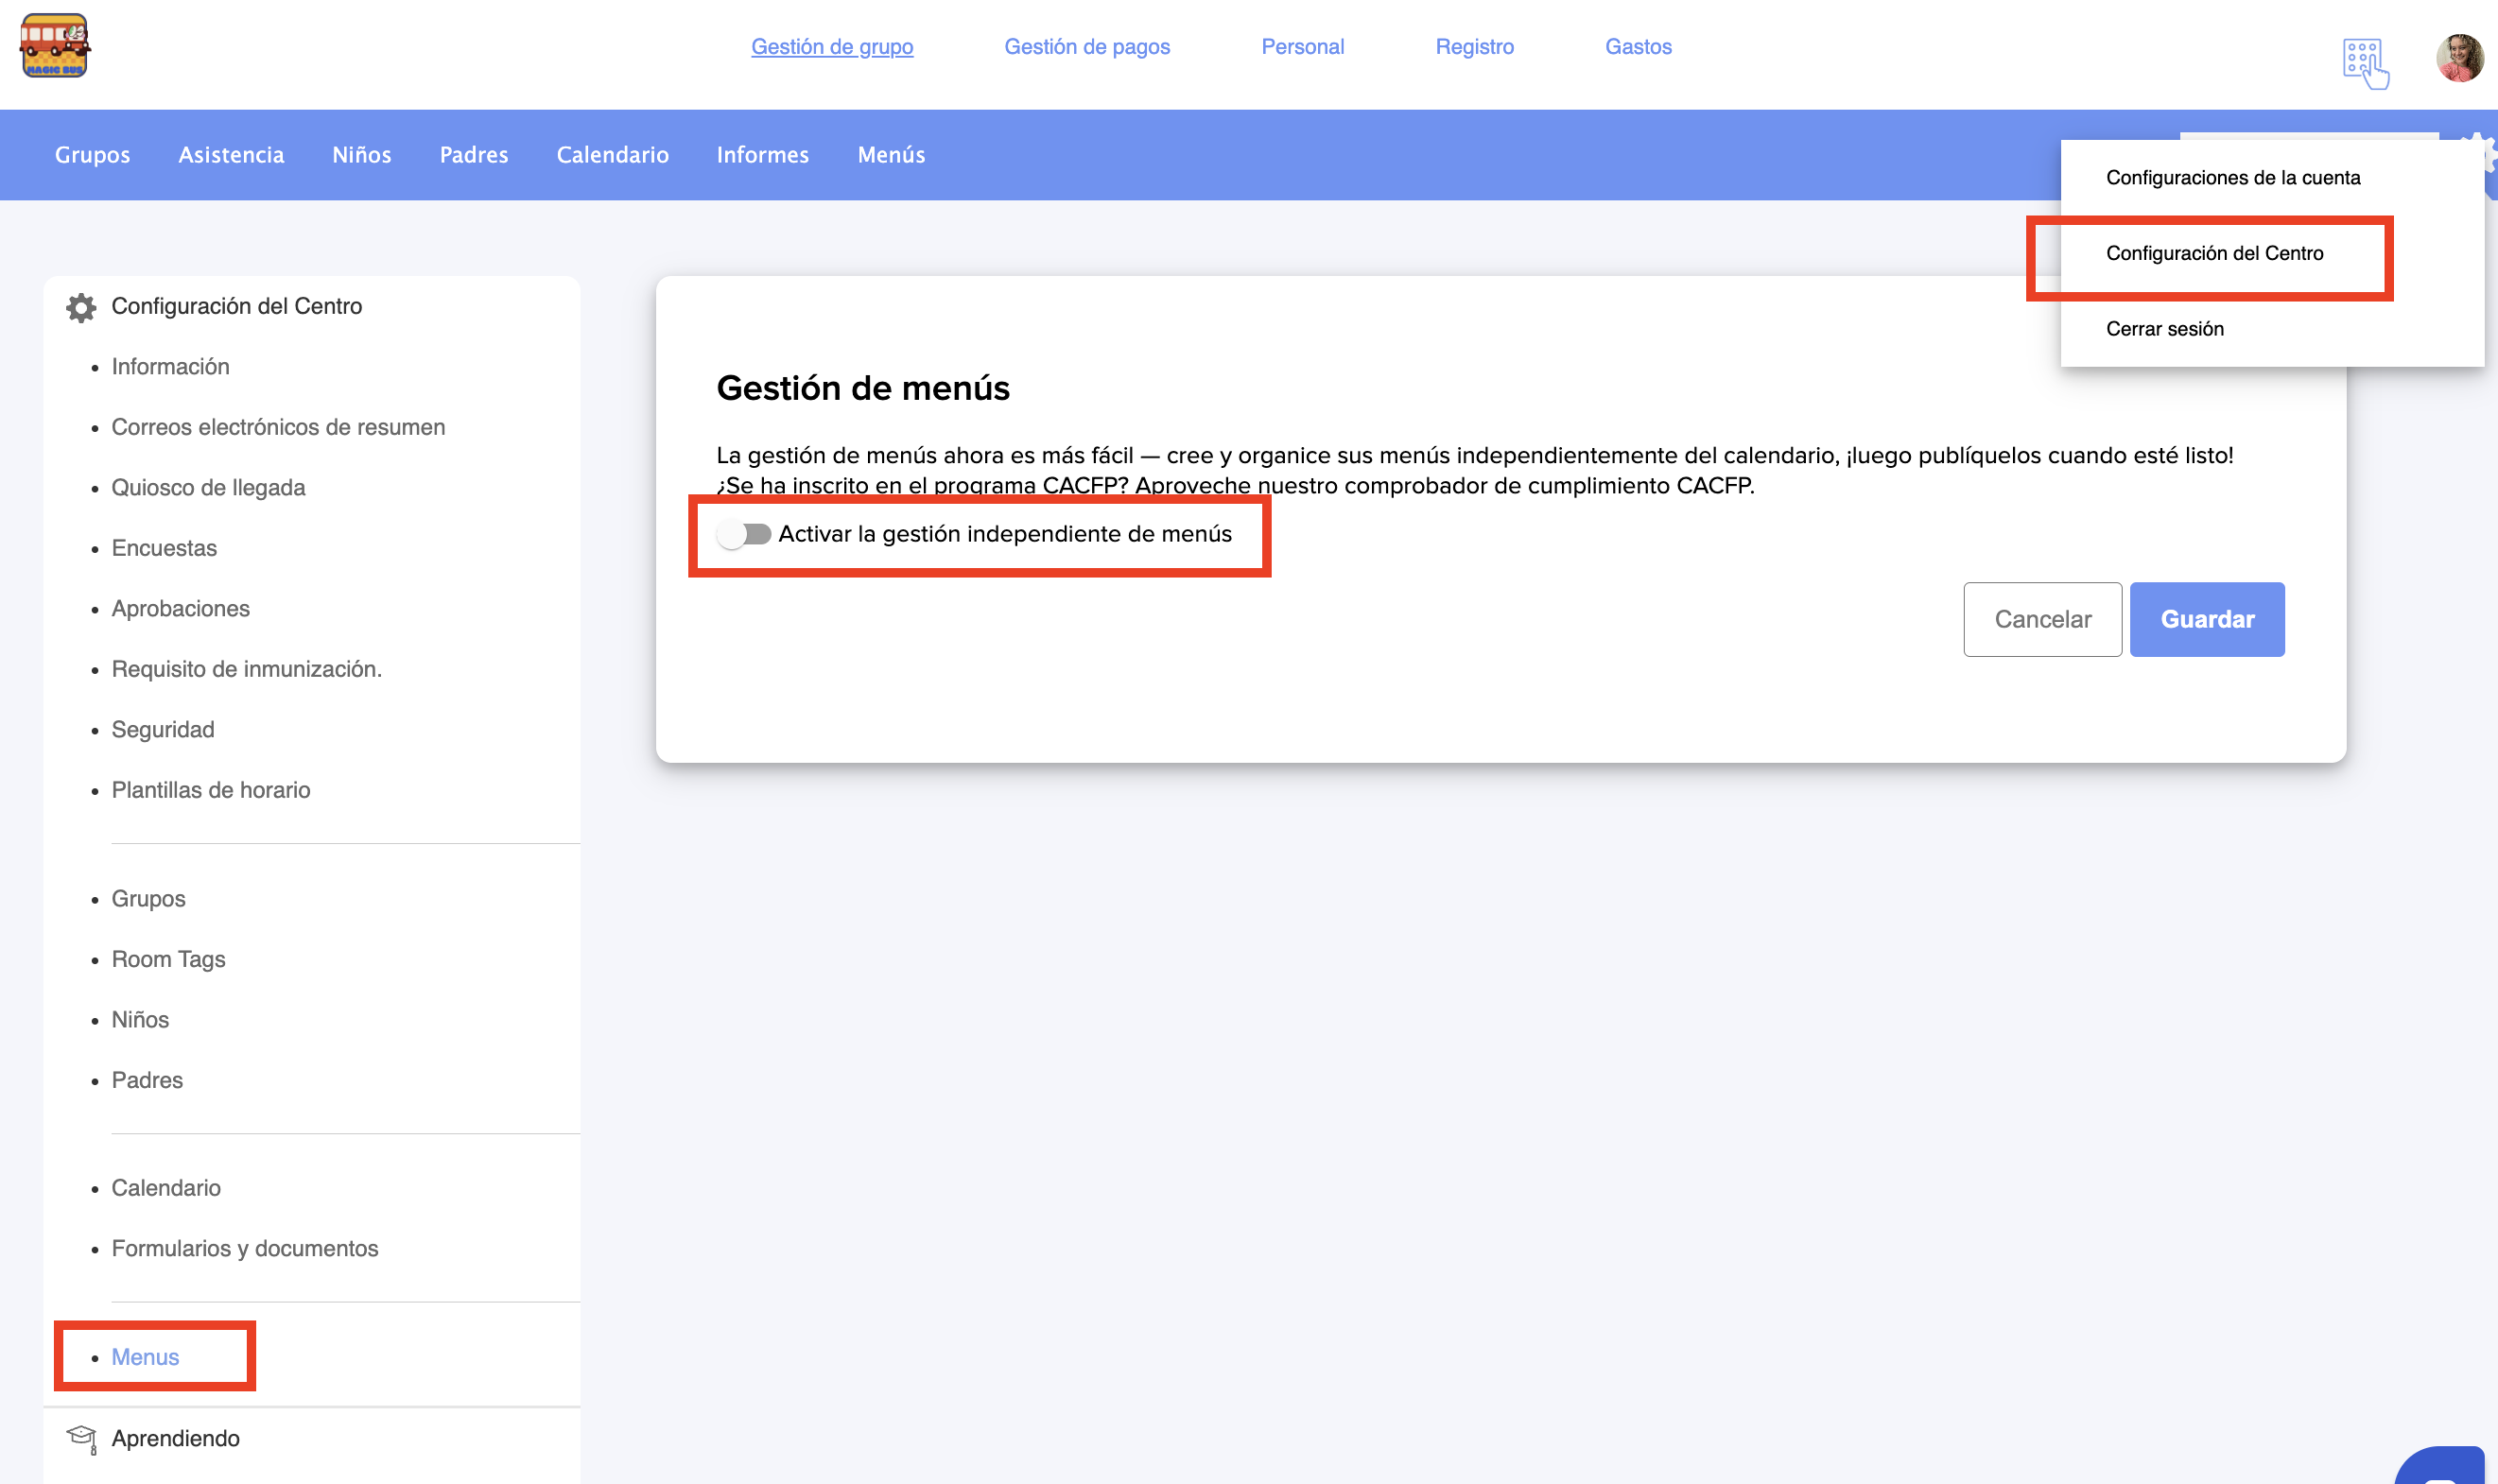The image size is (2498, 1484).
Task: Open the Informes tab in blue bar
Action: click(762, 155)
